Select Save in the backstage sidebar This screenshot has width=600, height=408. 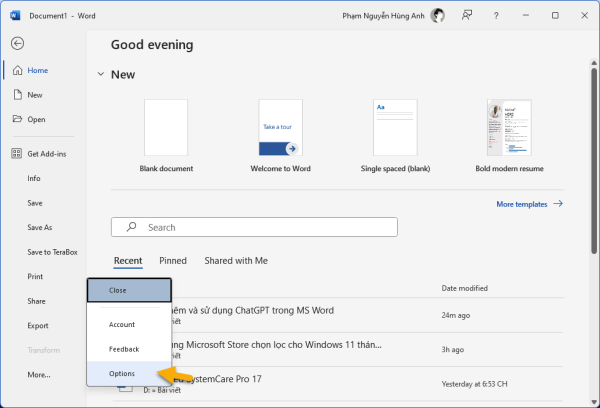click(x=35, y=203)
